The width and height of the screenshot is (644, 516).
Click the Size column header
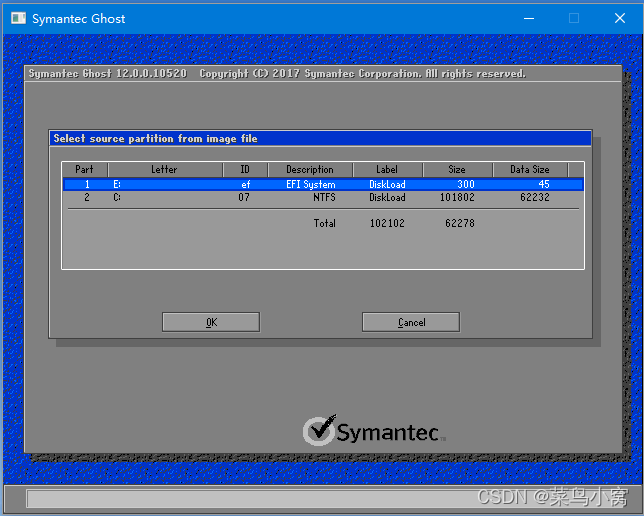tap(457, 169)
